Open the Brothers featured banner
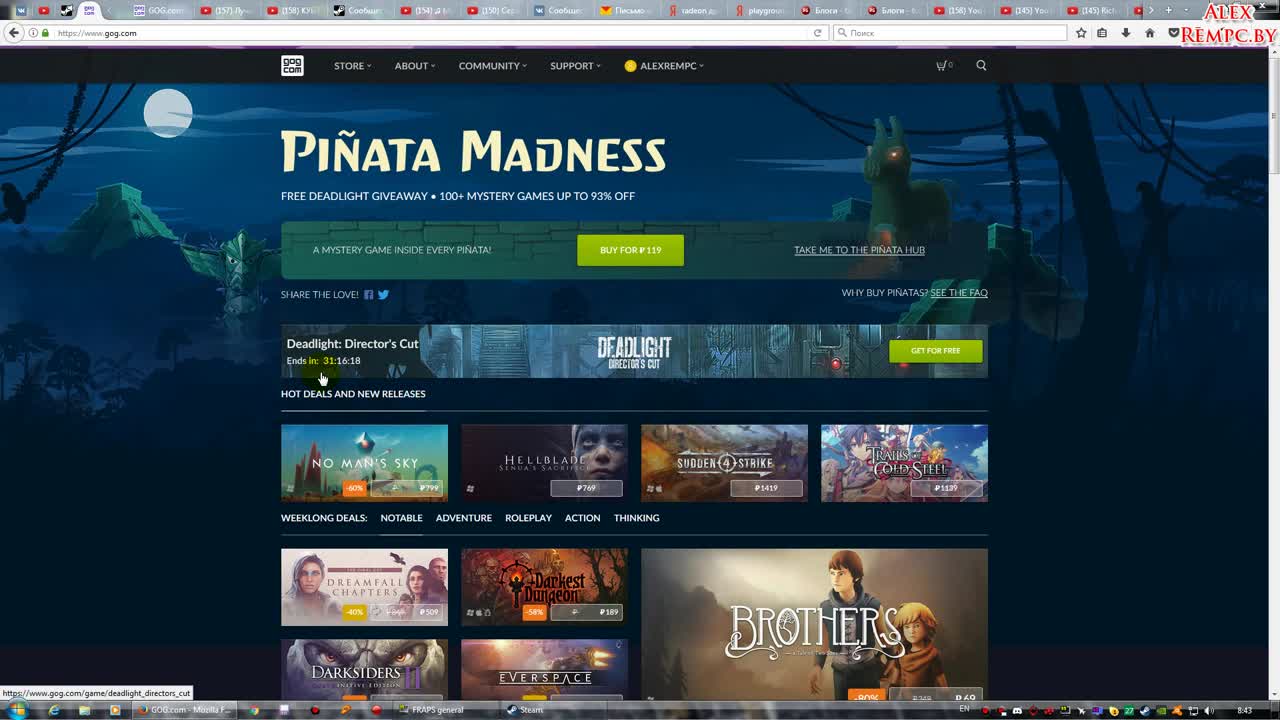This screenshot has height=720, width=1280. click(814, 625)
